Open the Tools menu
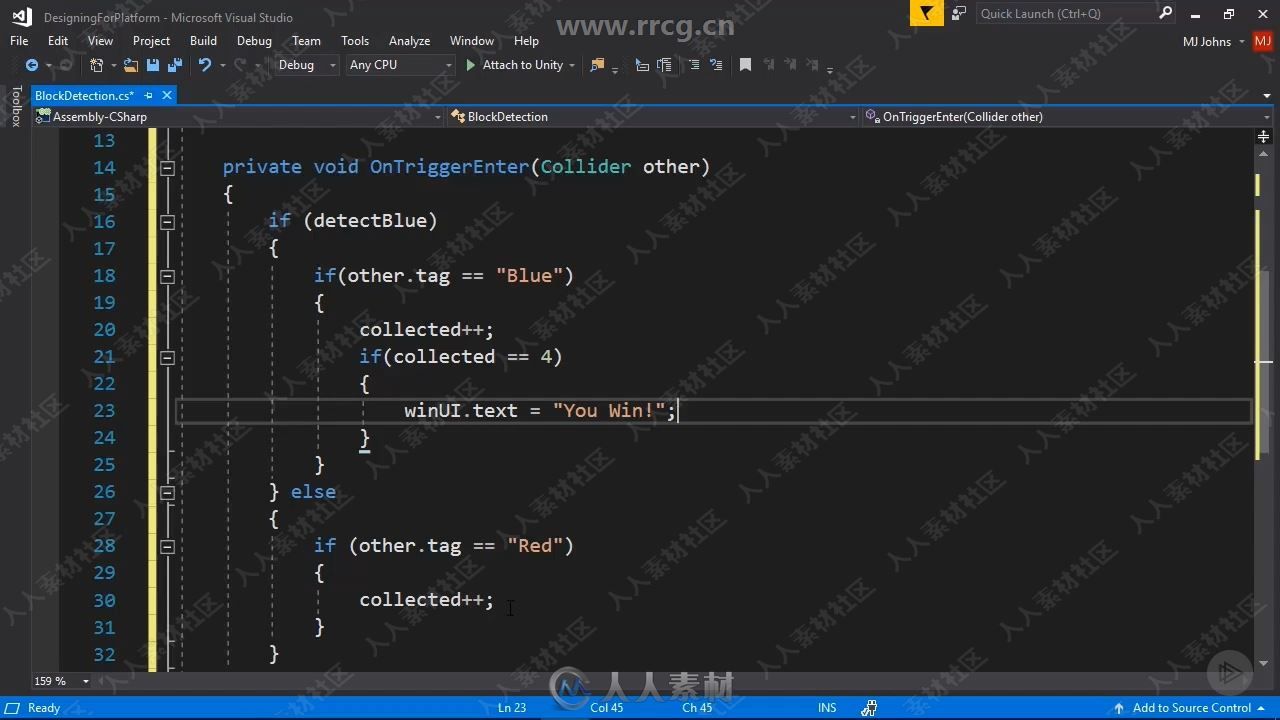Screen dimensions: 1280x720 pyautogui.click(x=355, y=41)
